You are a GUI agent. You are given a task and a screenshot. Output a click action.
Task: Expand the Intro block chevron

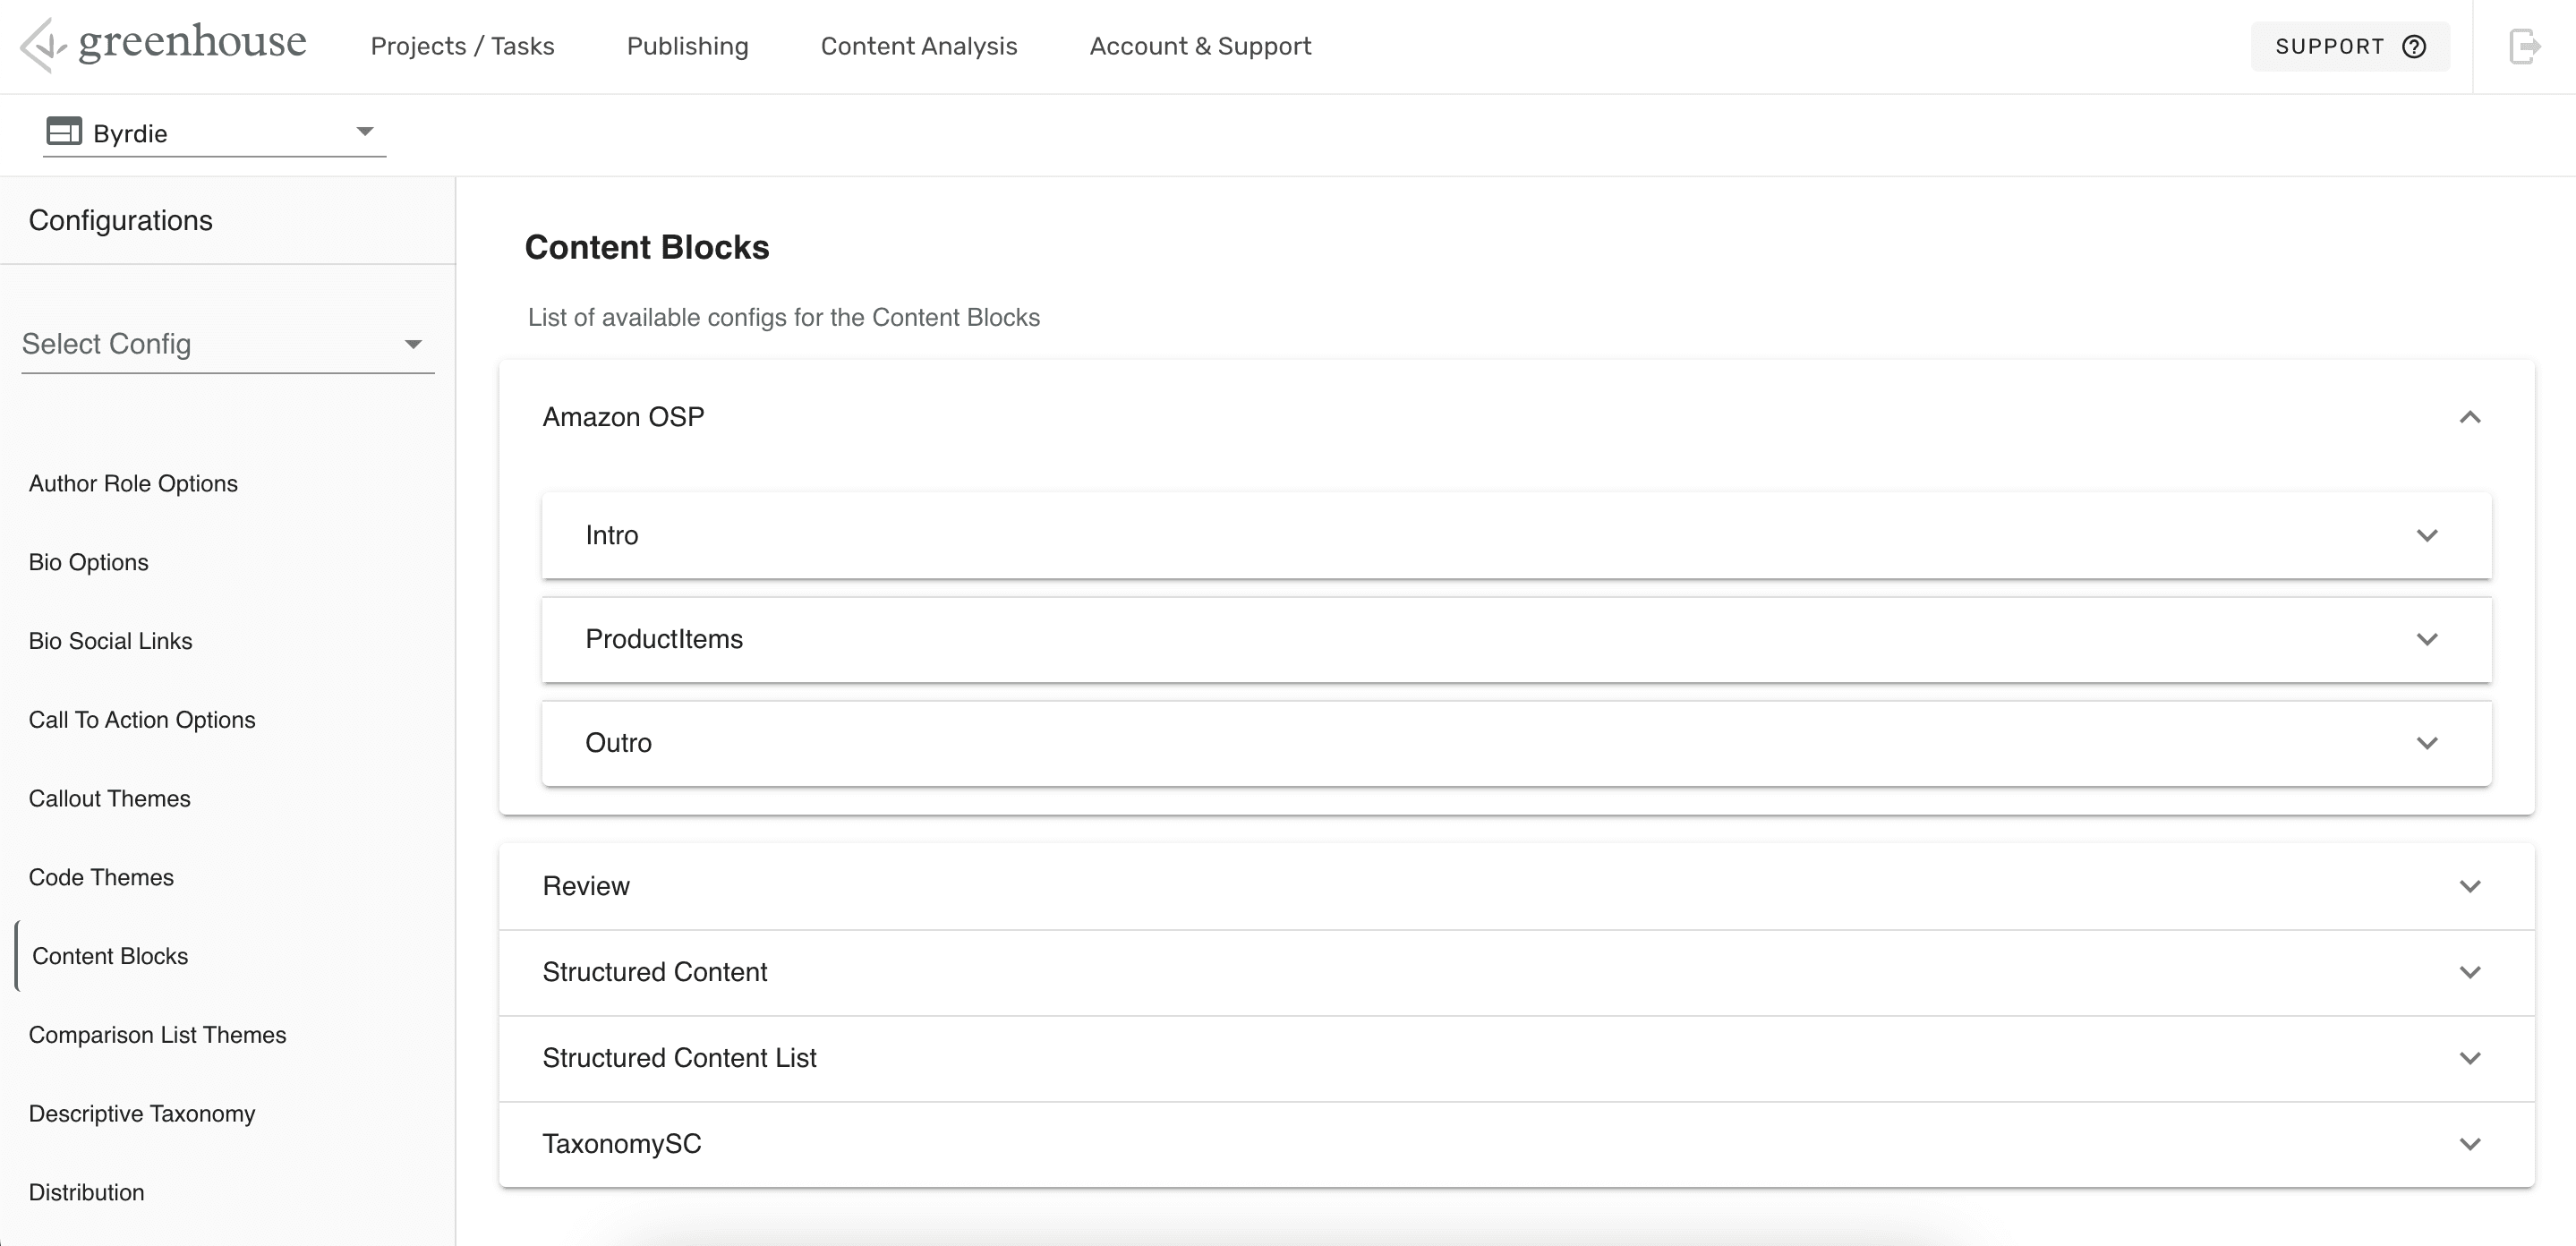click(2426, 536)
